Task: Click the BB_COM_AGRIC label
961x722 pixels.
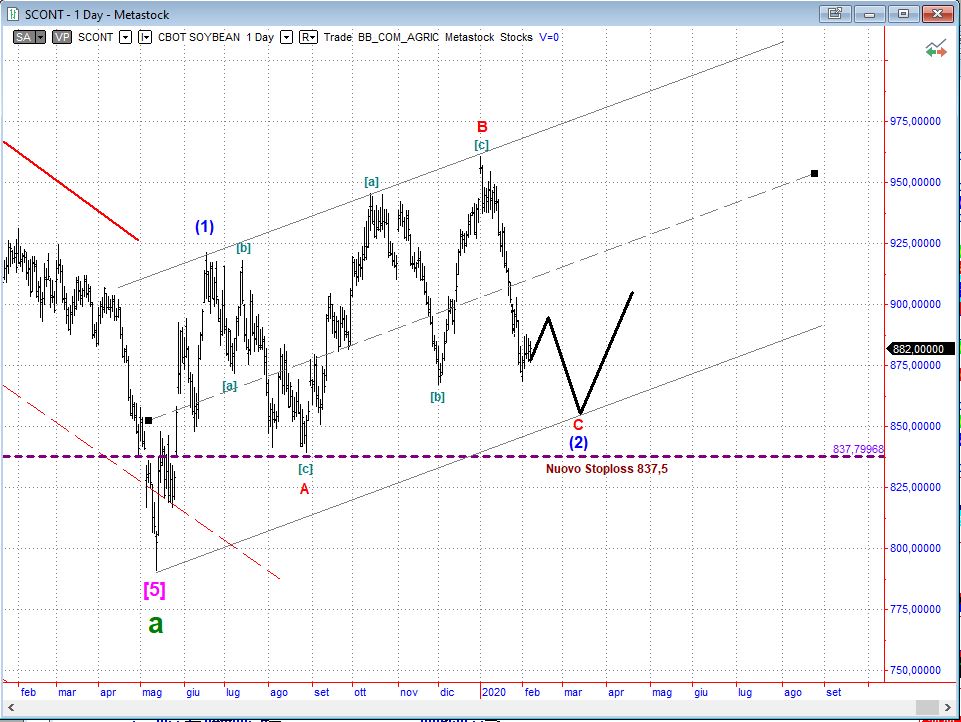Action: [x=398, y=37]
